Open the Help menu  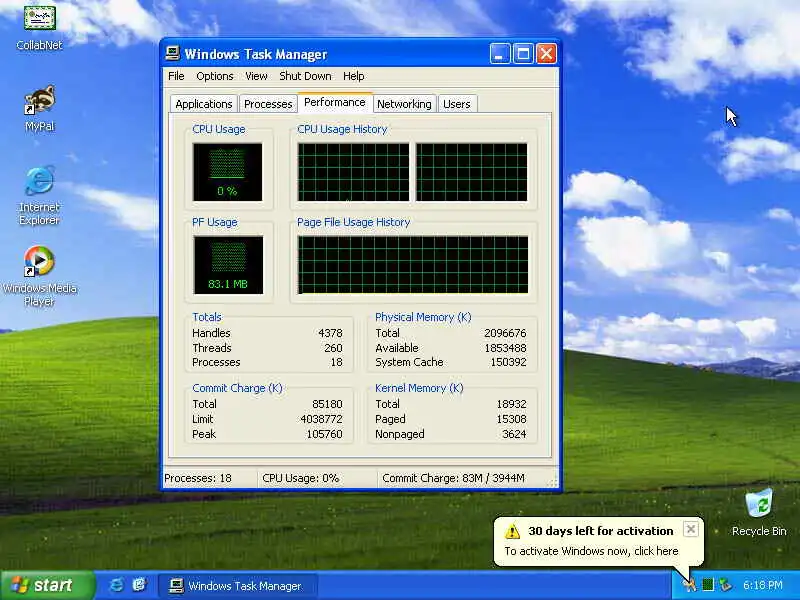(x=353, y=76)
